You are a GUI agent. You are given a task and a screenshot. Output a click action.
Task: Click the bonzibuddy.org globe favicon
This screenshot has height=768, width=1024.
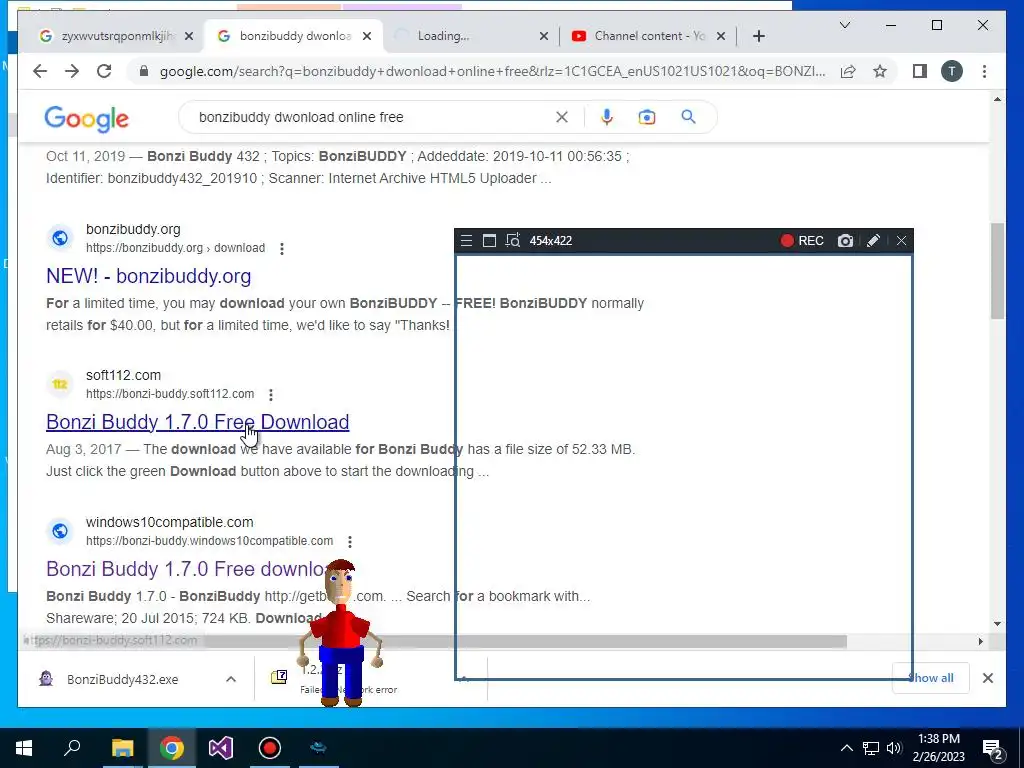[59, 238]
